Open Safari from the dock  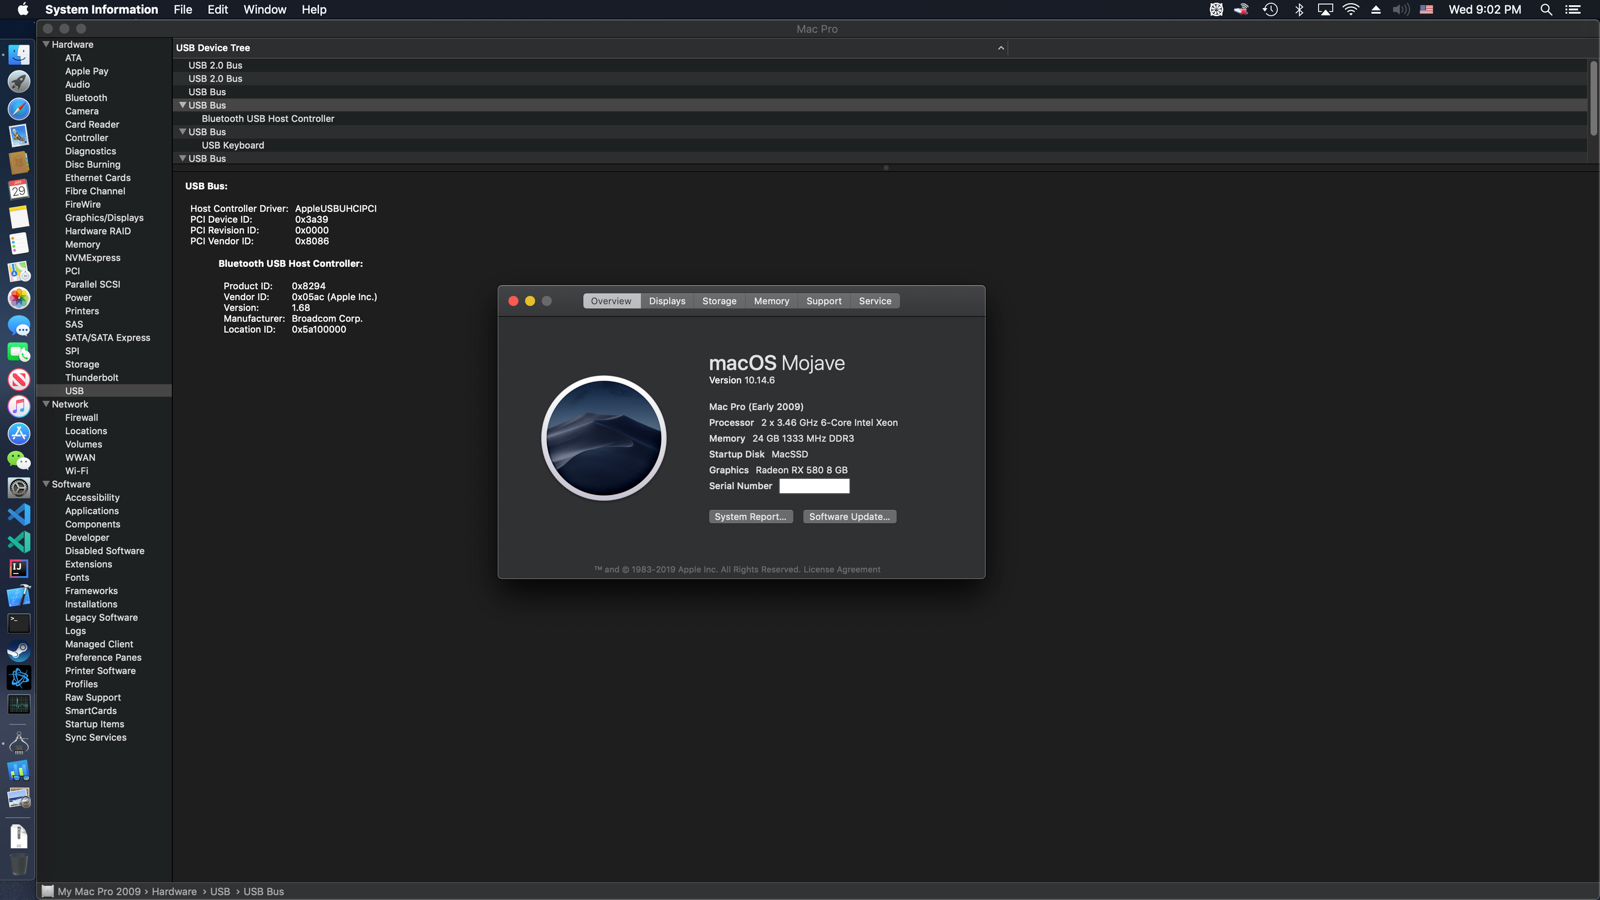pyautogui.click(x=19, y=109)
